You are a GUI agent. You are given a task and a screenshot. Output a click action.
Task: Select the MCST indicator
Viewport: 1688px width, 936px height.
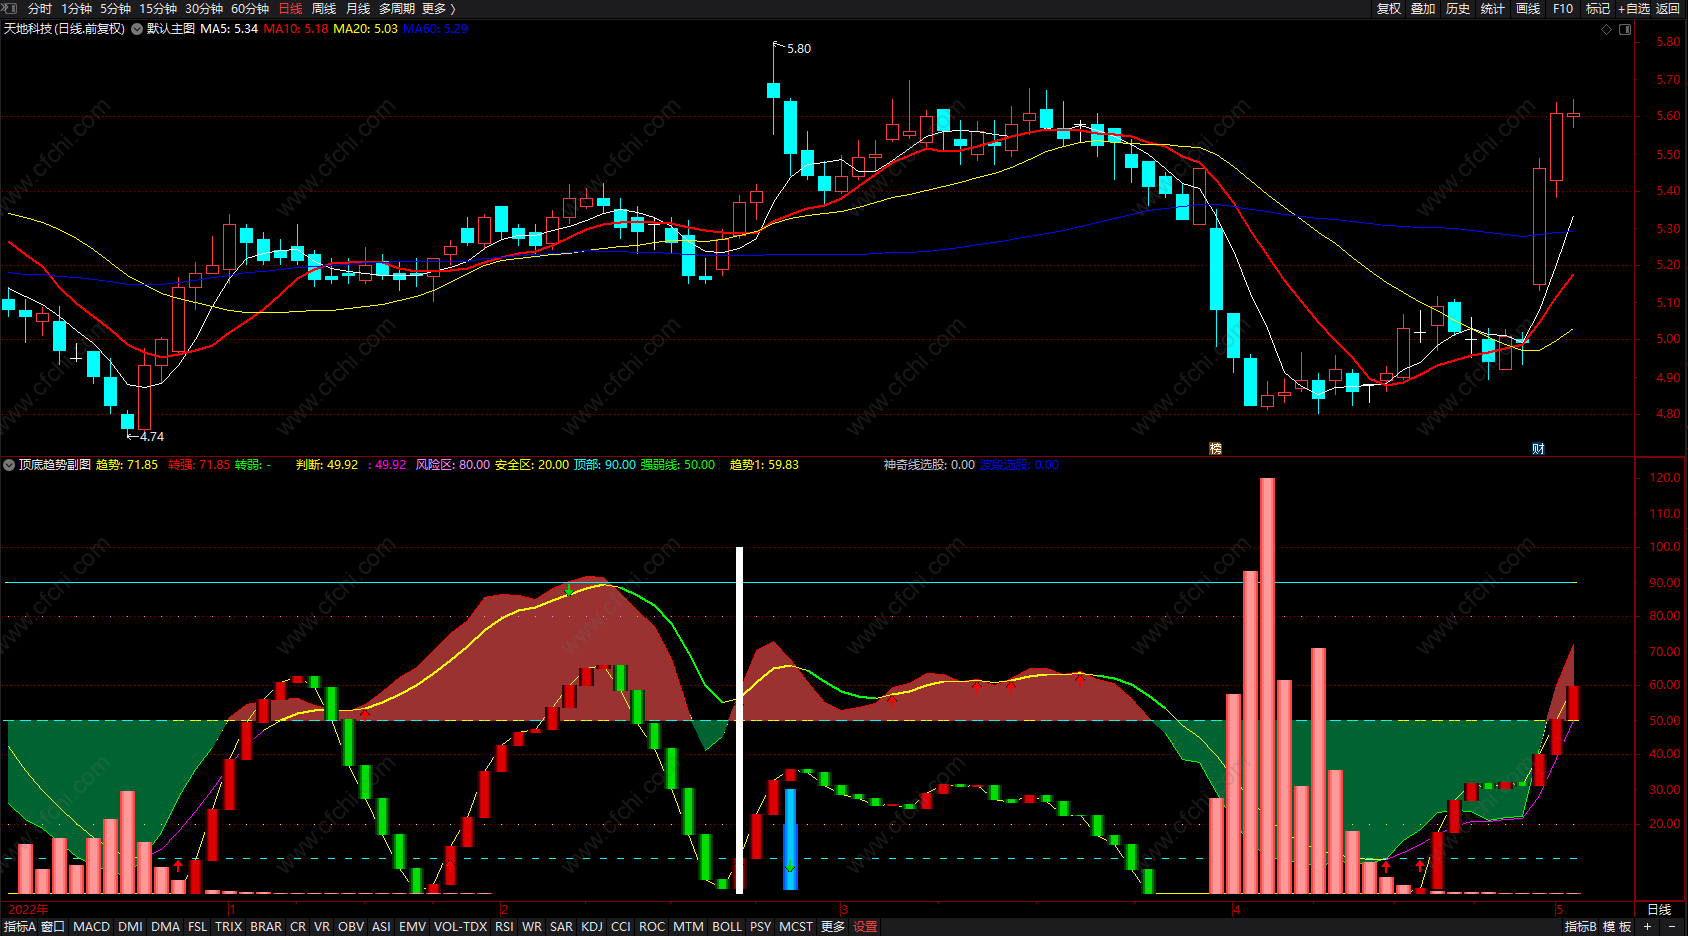(796, 927)
